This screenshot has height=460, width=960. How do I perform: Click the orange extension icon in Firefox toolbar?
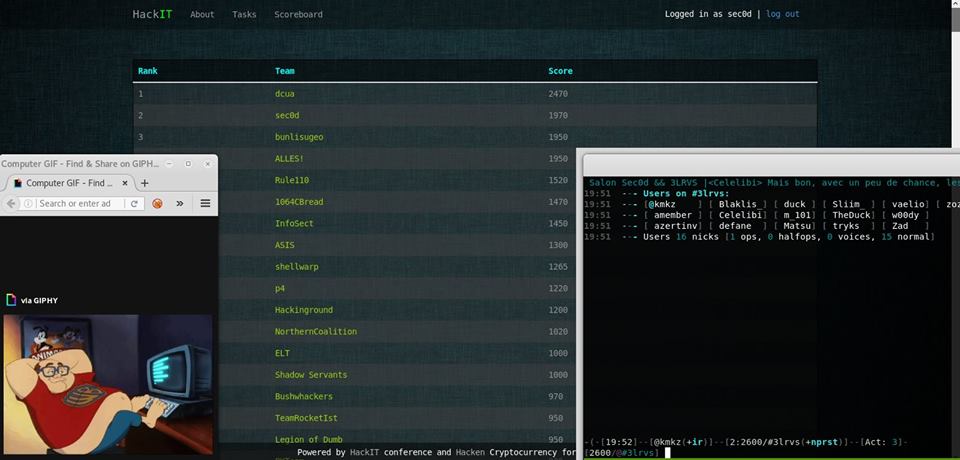[x=157, y=203]
